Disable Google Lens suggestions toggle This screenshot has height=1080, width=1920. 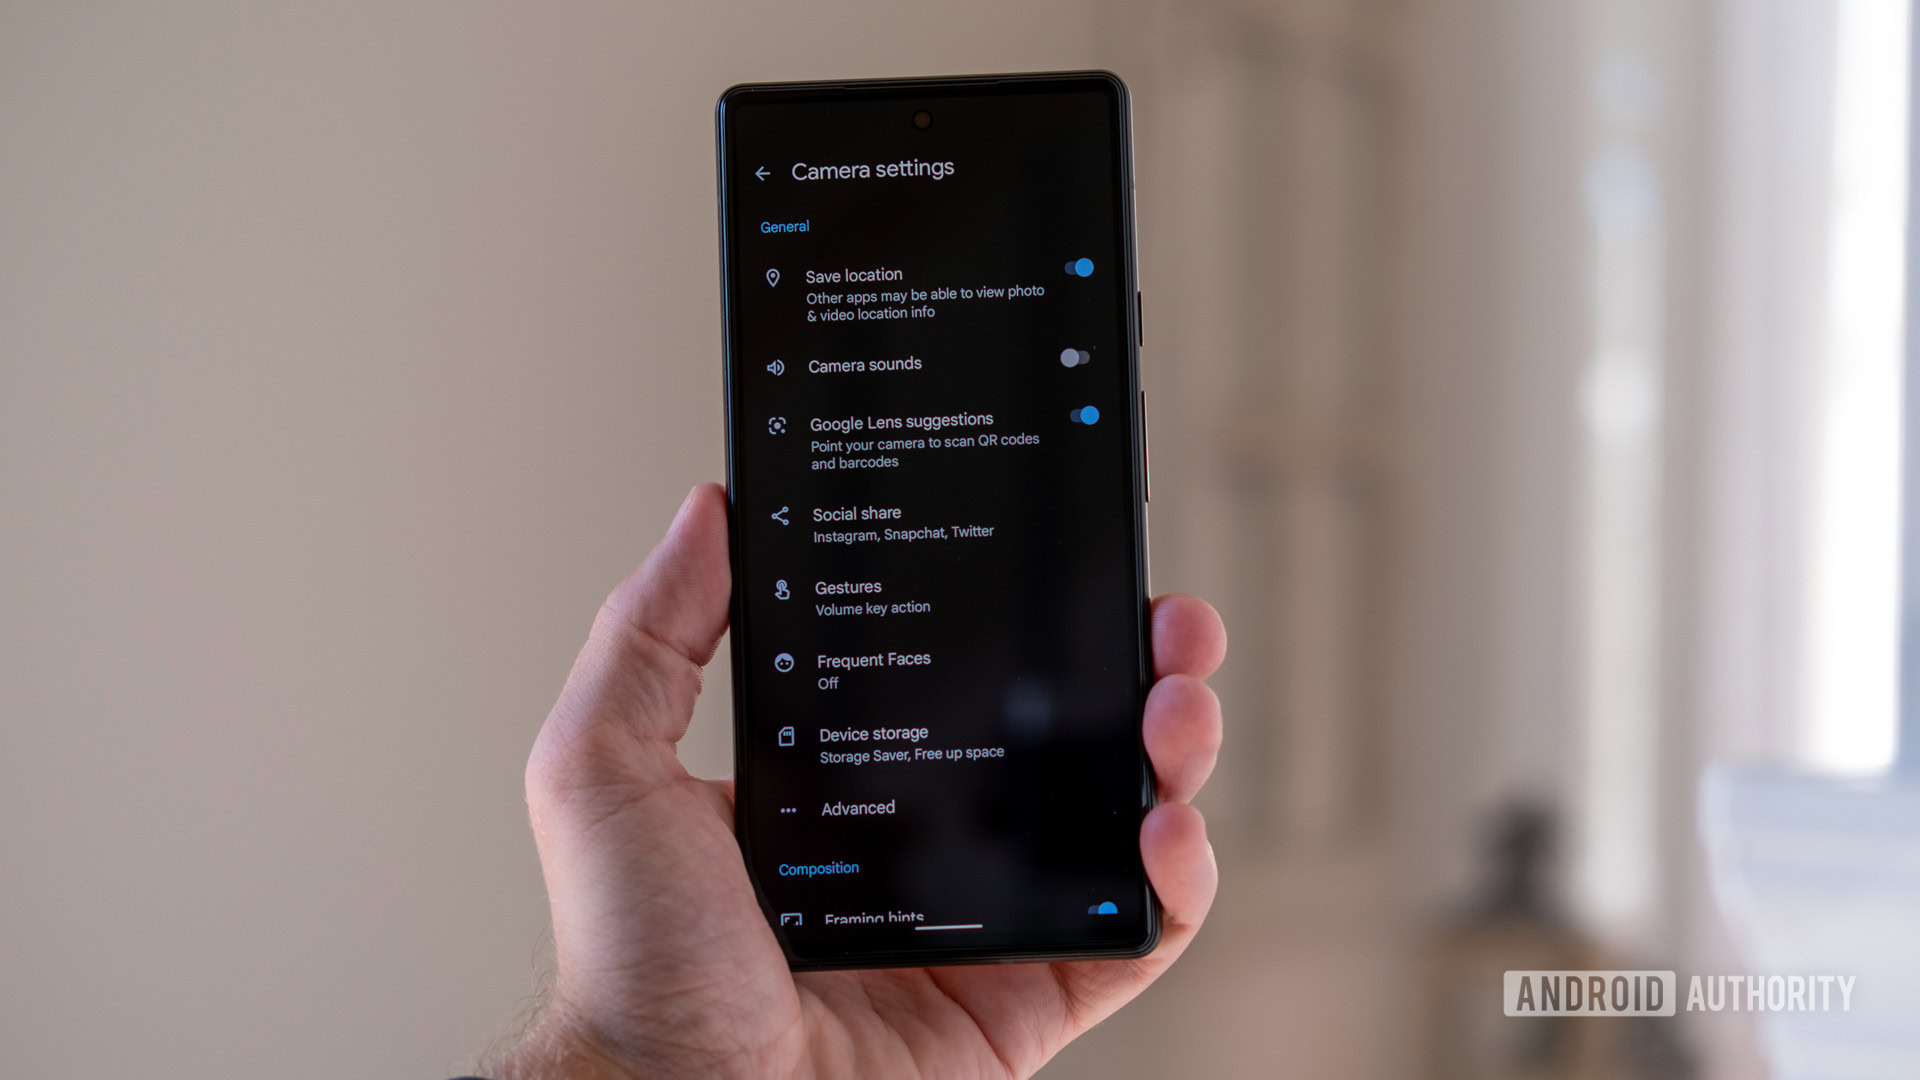(x=1081, y=418)
